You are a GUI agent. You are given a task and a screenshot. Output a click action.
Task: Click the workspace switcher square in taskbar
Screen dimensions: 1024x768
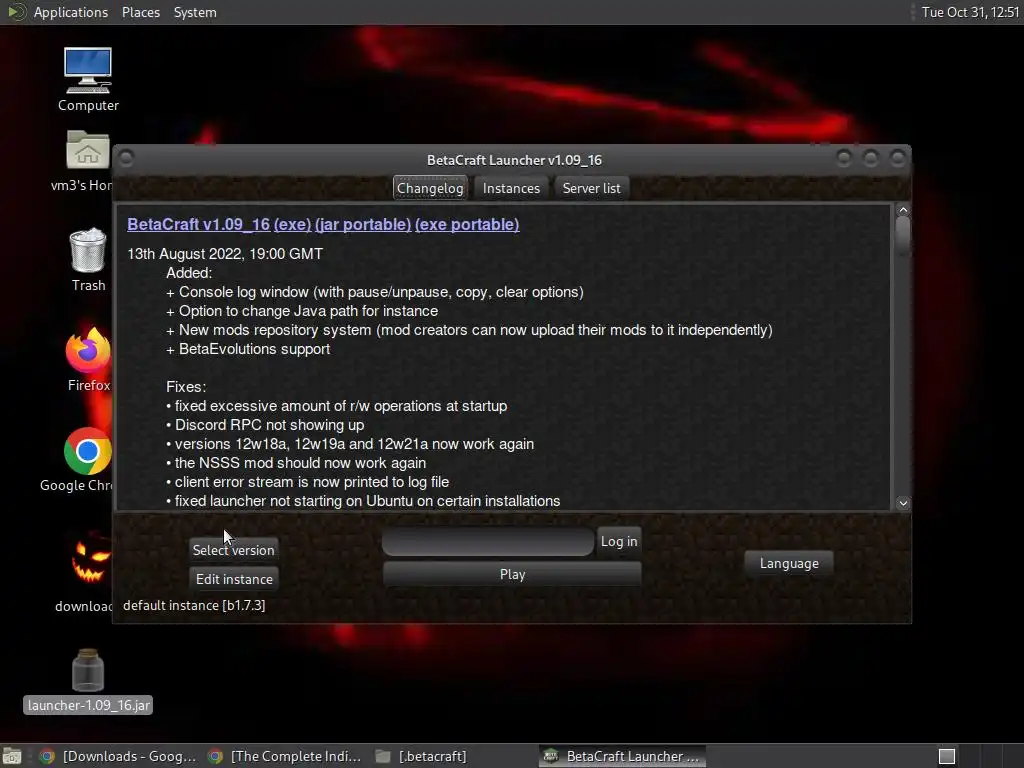pos(947,756)
